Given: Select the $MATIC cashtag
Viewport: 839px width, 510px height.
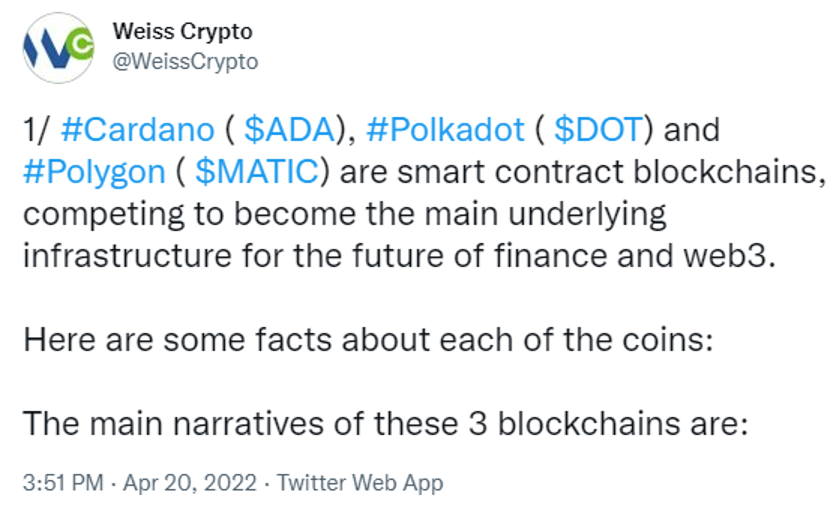Looking at the screenshot, I should (257, 172).
